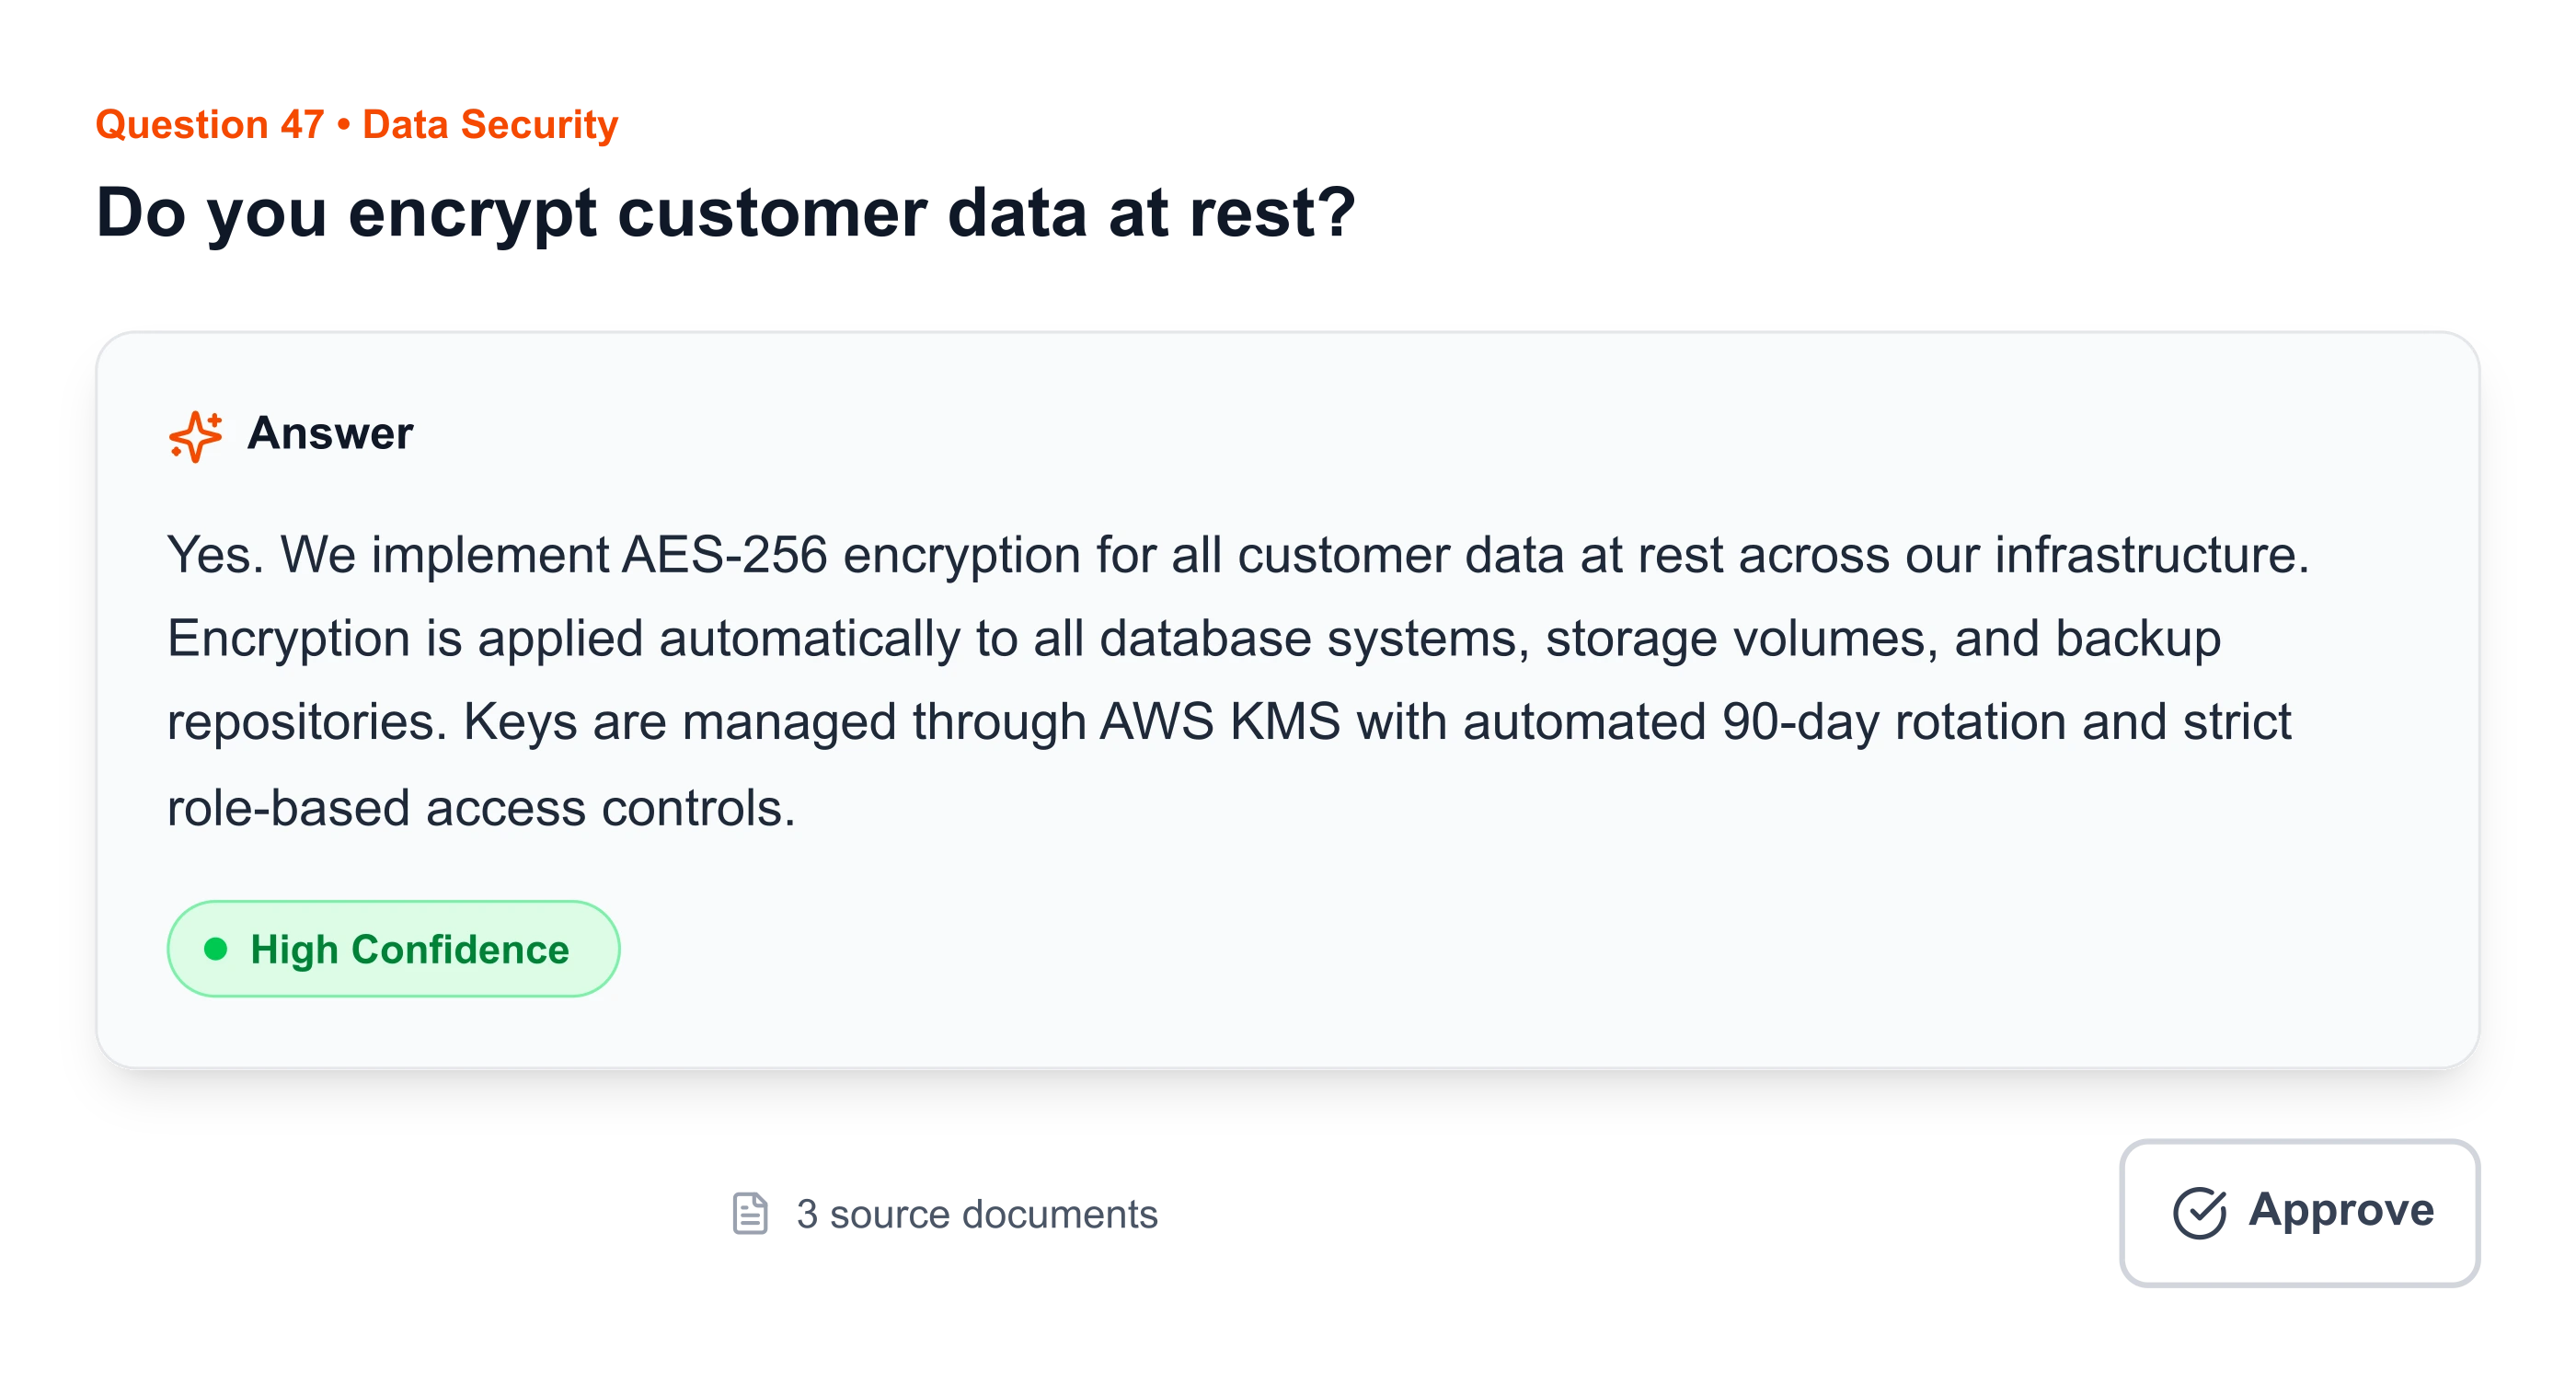Click AWS KMS in the answer text
Viewport: 2576px width, 1383px height.
1219,722
